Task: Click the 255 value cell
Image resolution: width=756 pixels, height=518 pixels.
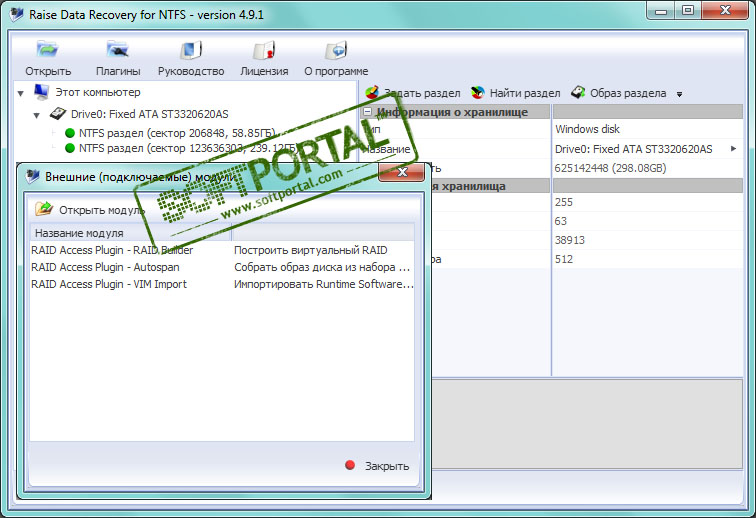Action: (x=648, y=202)
